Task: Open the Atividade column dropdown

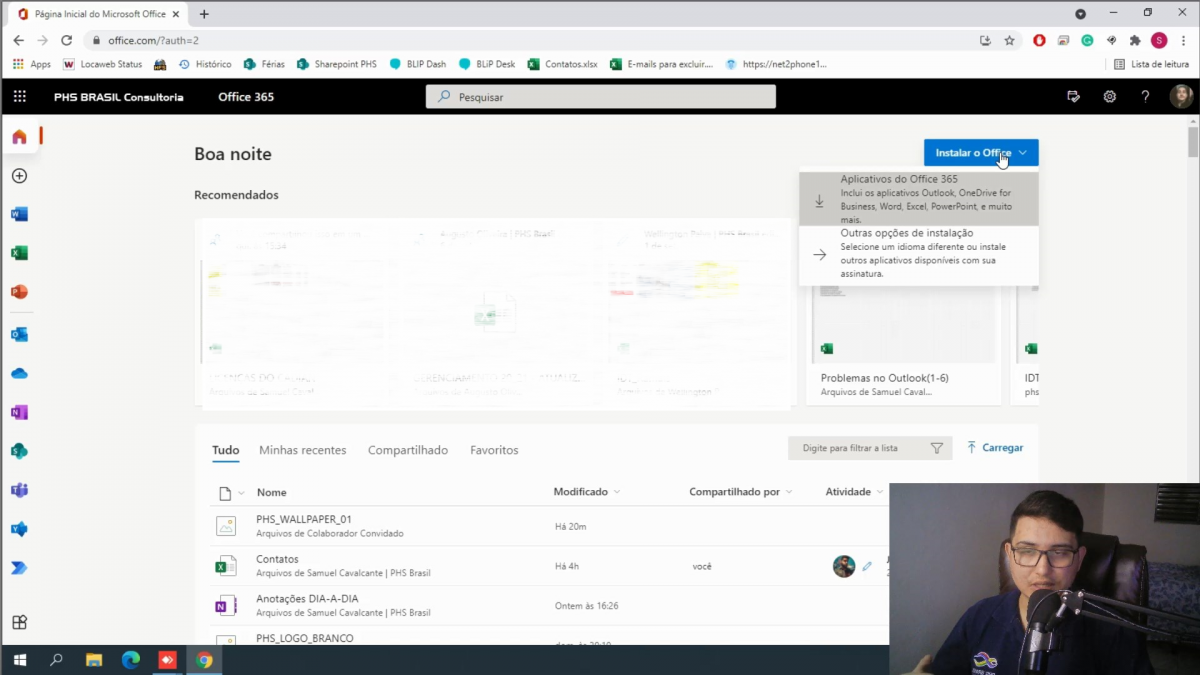Action: point(880,492)
